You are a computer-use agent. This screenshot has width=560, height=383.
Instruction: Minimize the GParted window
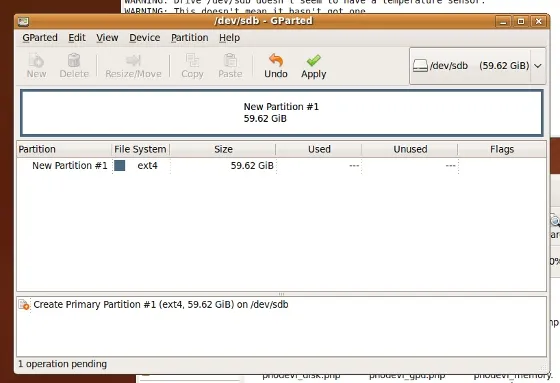coord(503,21)
